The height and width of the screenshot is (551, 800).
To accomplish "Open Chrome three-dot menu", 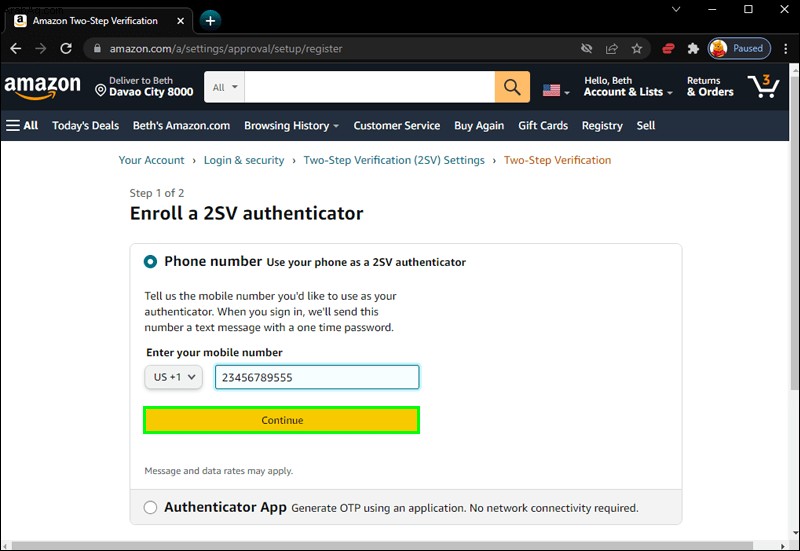I will click(785, 48).
